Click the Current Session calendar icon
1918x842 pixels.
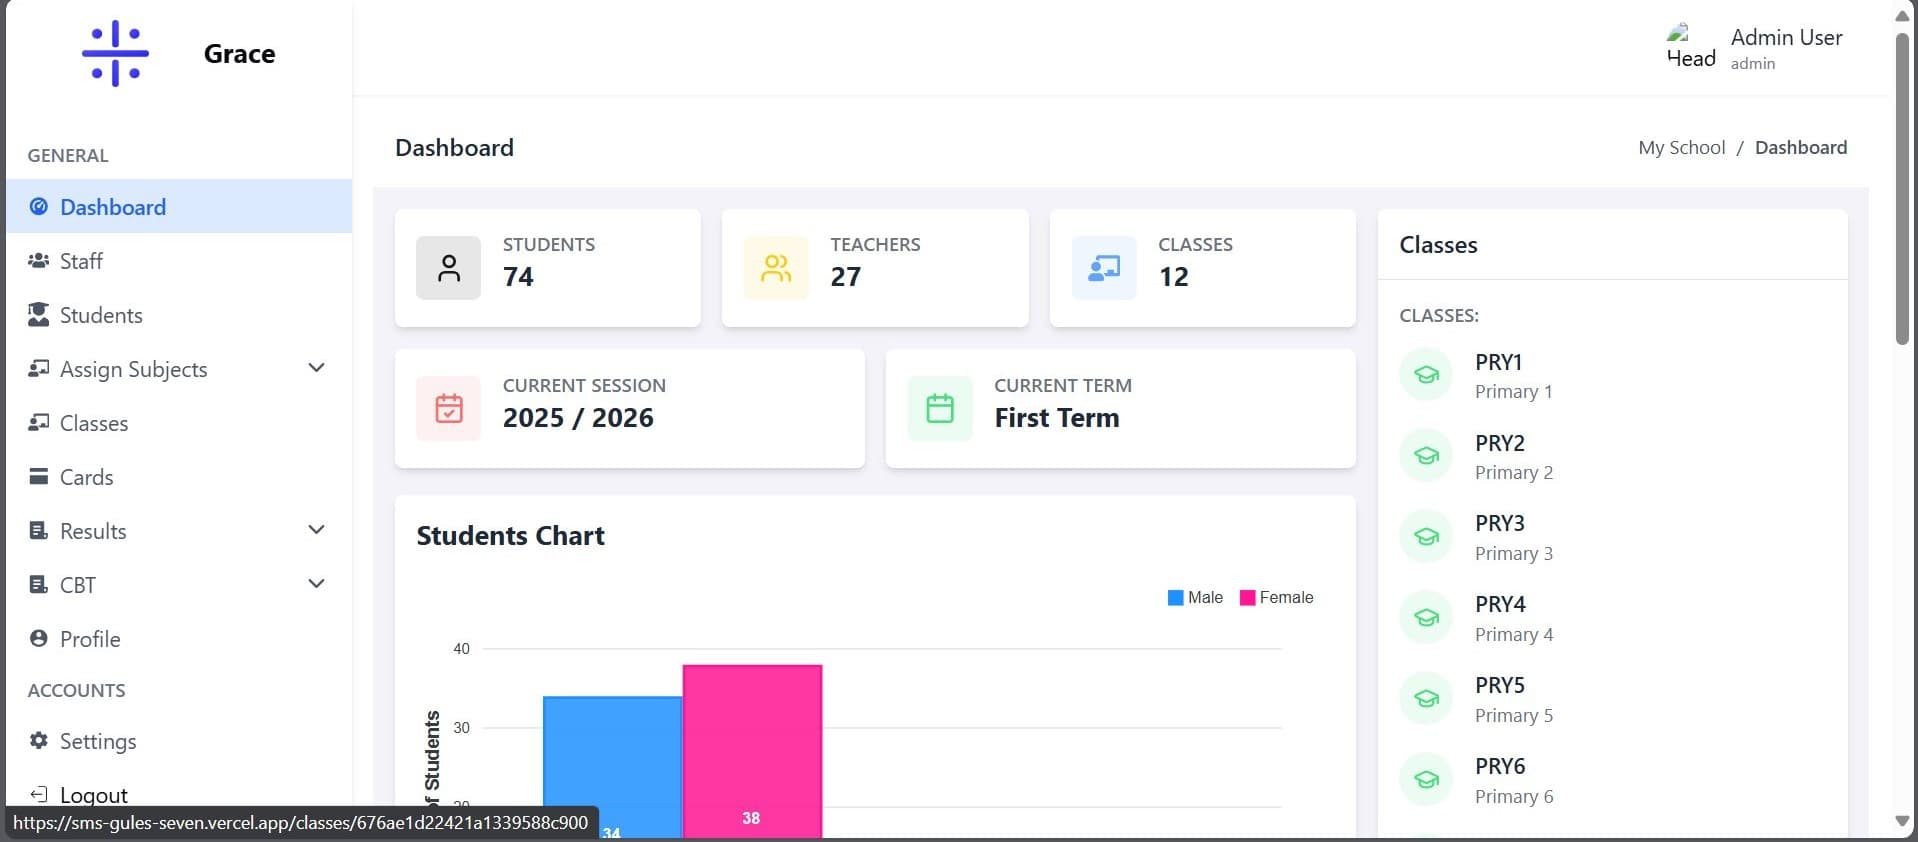[x=448, y=408]
